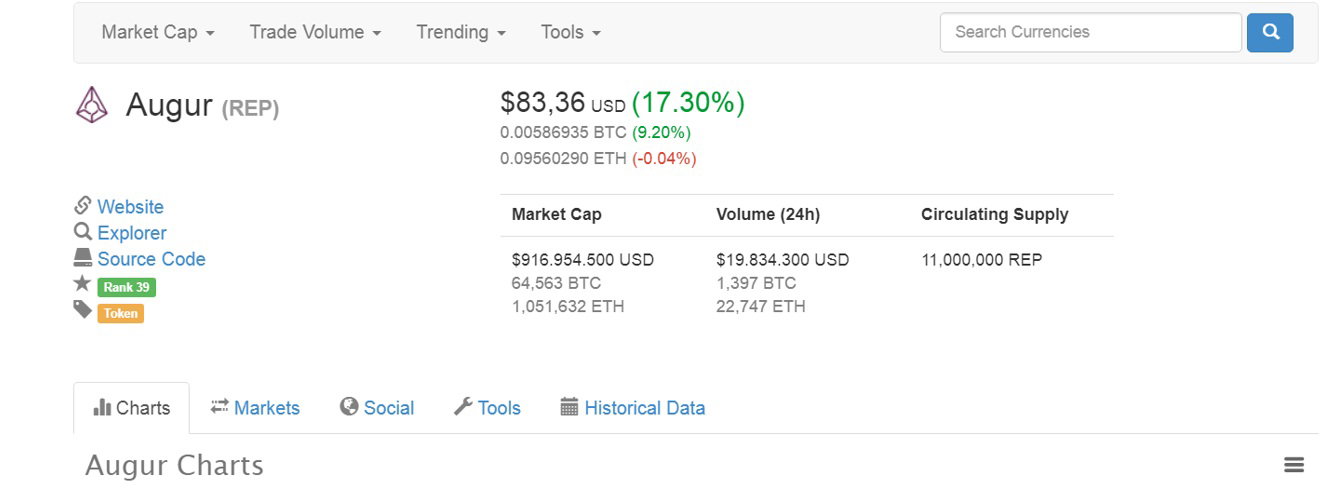Open the Tools tab below the stats
The image size is (1341, 496).
coord(487,408)
